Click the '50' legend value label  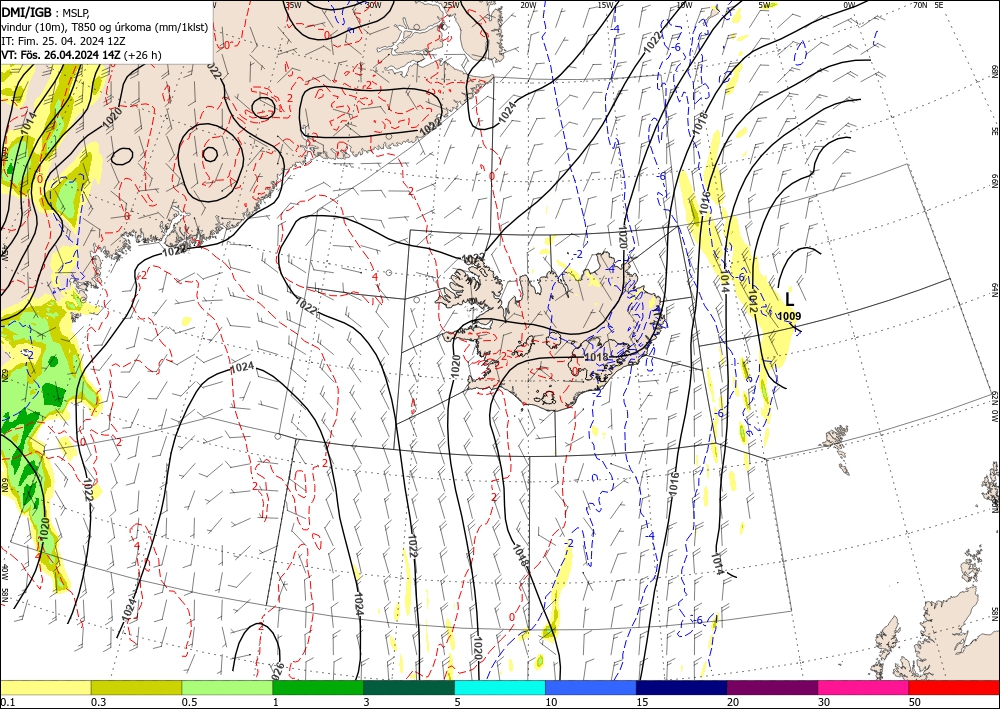(915, 702)
